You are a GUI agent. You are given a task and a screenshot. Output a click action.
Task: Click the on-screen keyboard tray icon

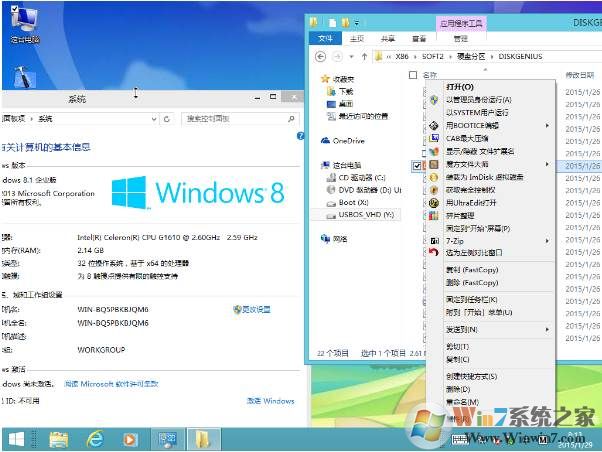(x=458, y=439)
